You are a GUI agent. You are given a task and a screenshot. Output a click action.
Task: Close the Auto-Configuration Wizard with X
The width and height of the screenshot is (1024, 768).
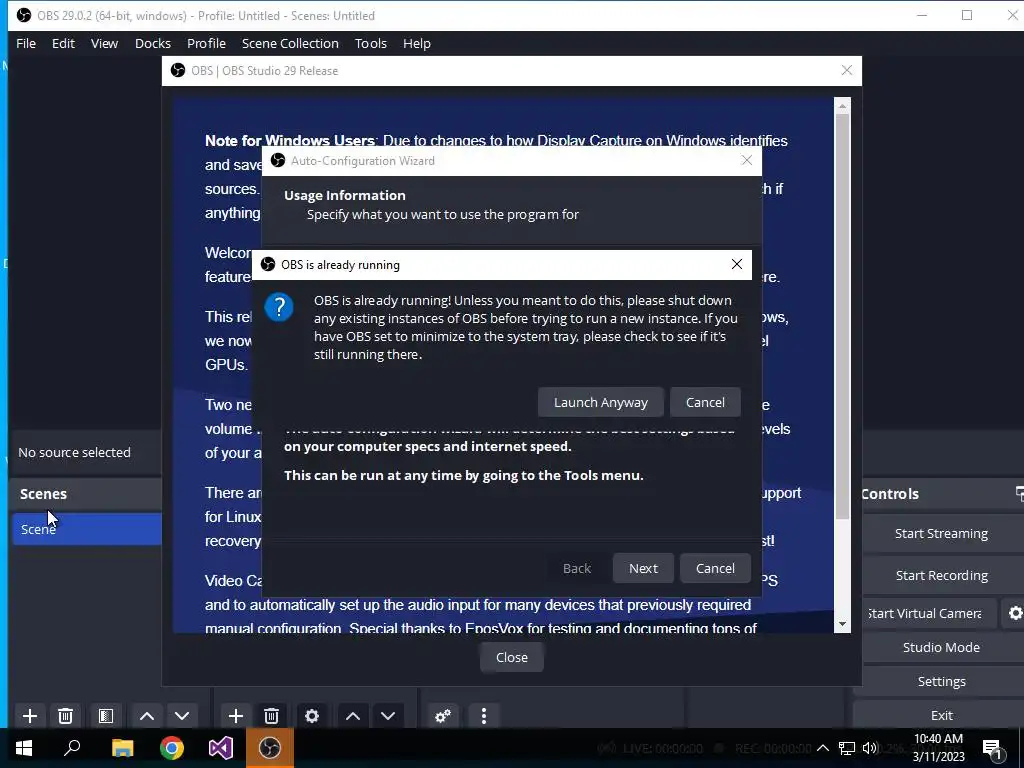click(746, 161)
